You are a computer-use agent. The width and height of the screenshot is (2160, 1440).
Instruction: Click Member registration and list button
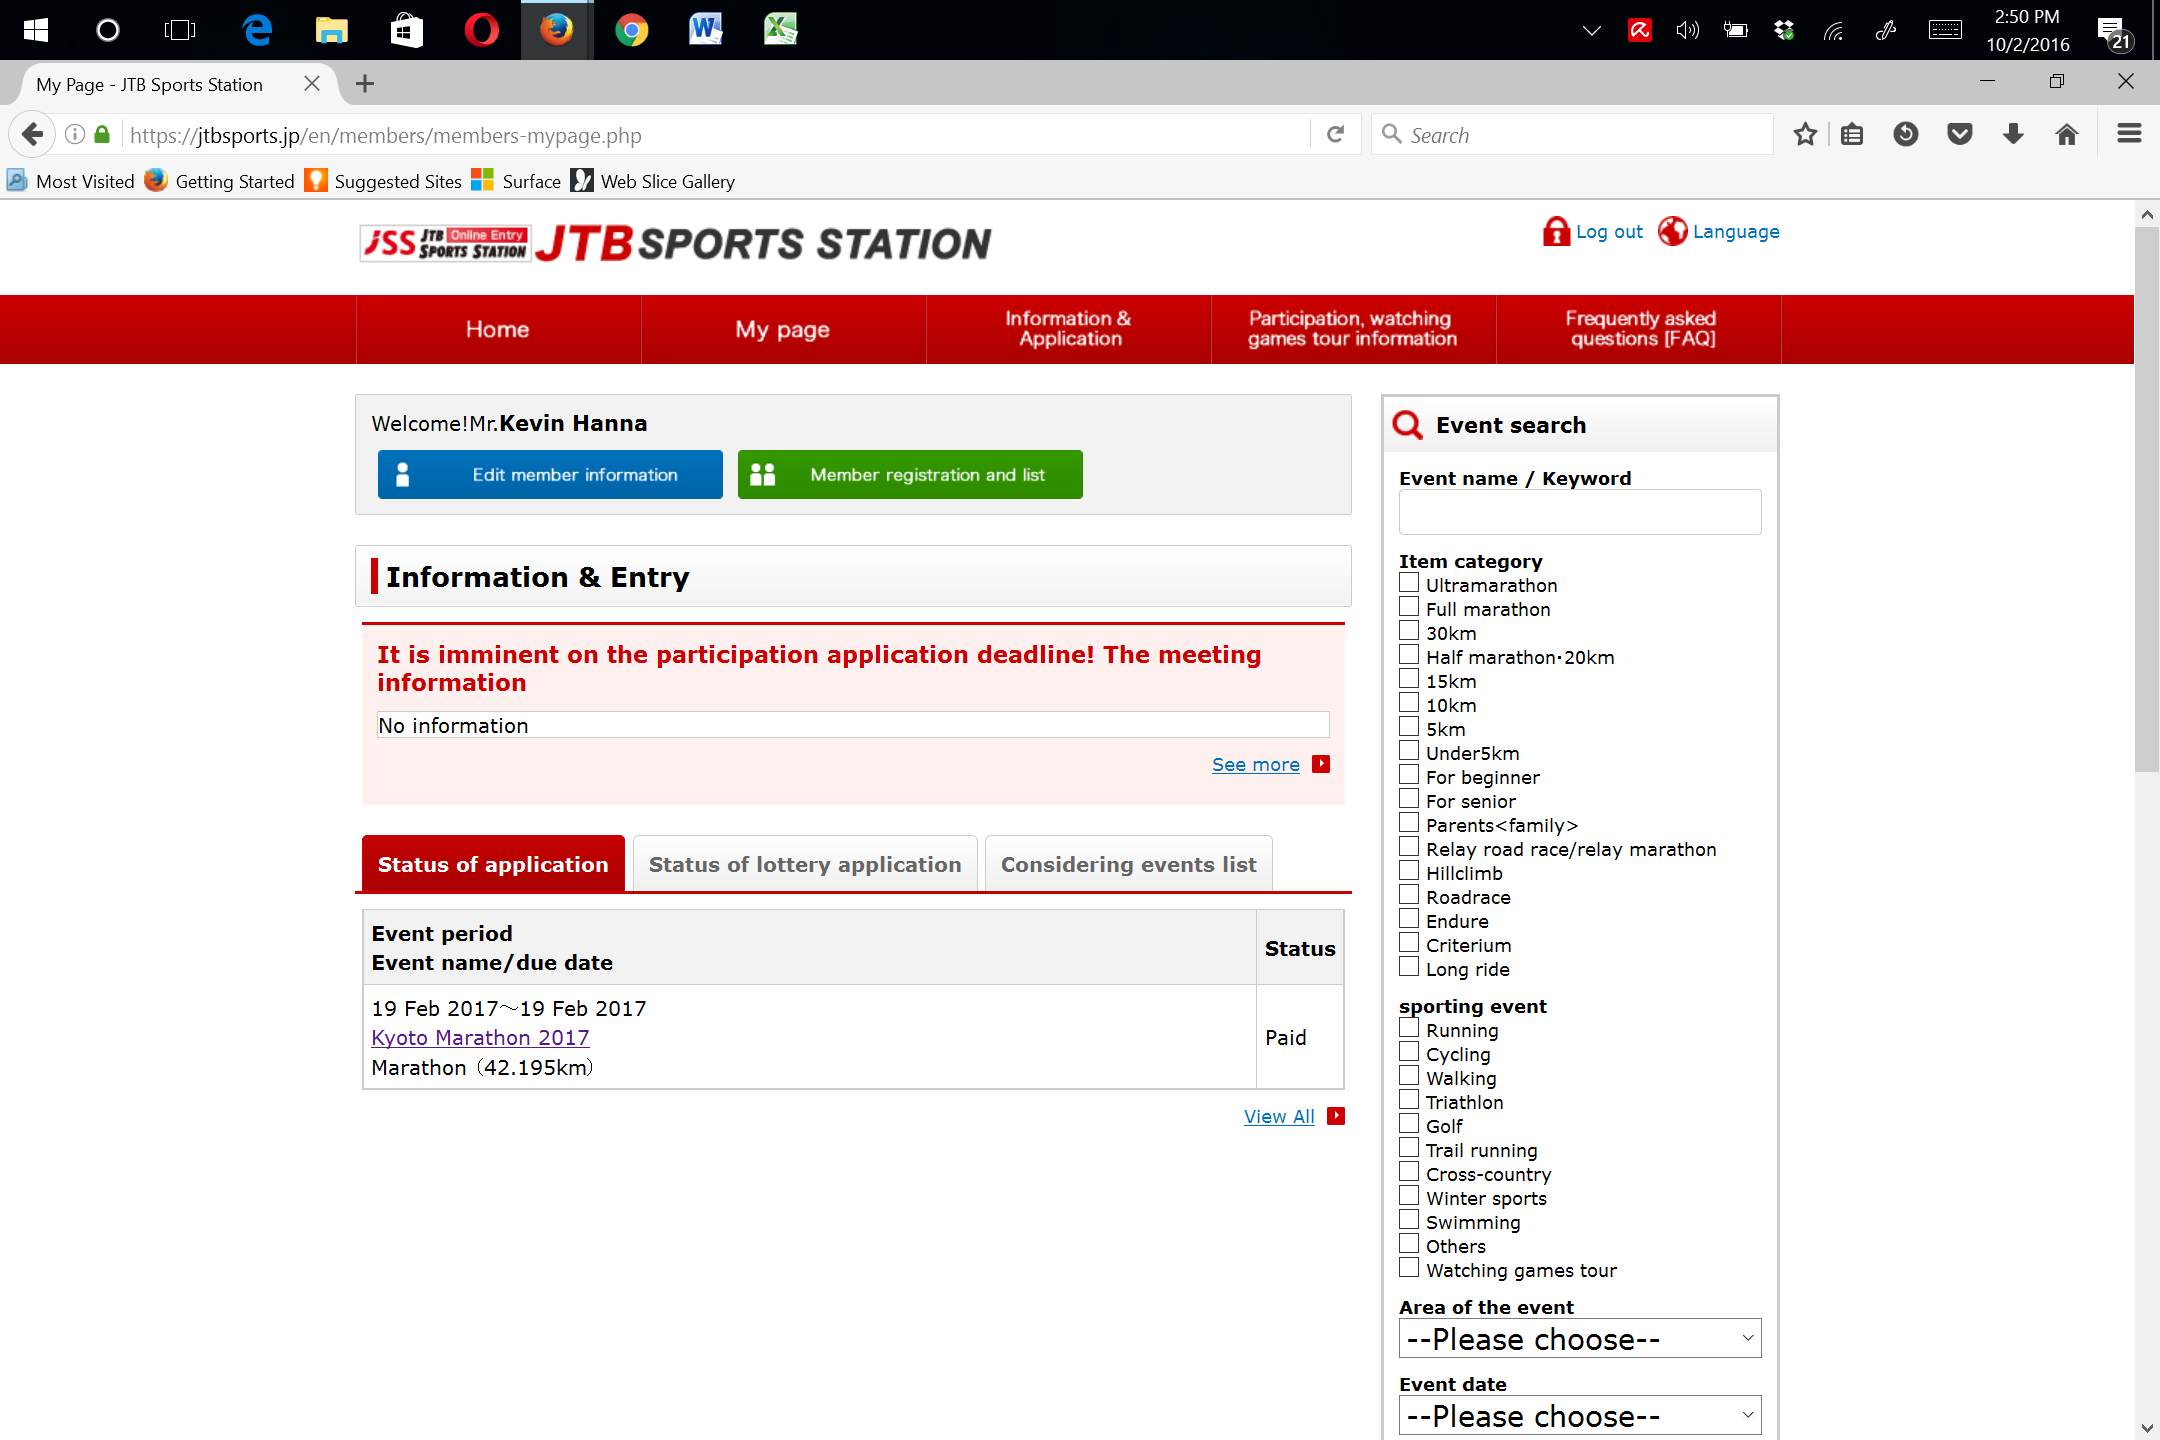(910, 475)
